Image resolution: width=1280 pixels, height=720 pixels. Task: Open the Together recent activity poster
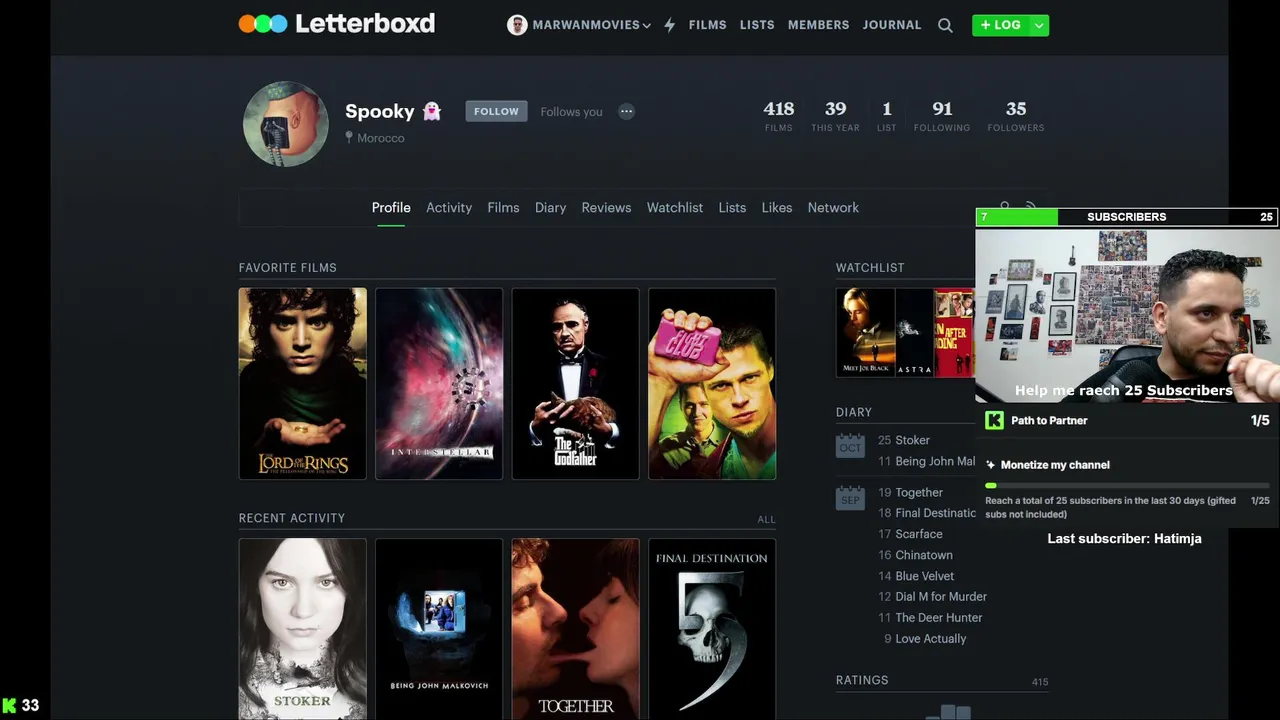[575, 629]
